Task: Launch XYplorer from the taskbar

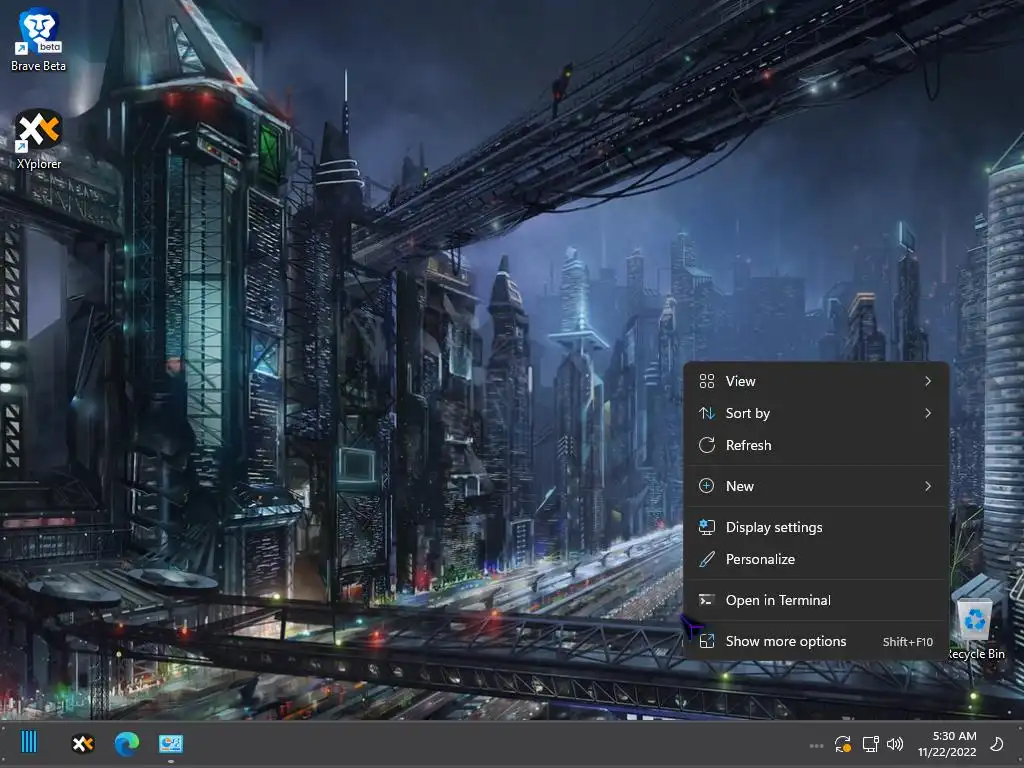Action: coord(83,743)
